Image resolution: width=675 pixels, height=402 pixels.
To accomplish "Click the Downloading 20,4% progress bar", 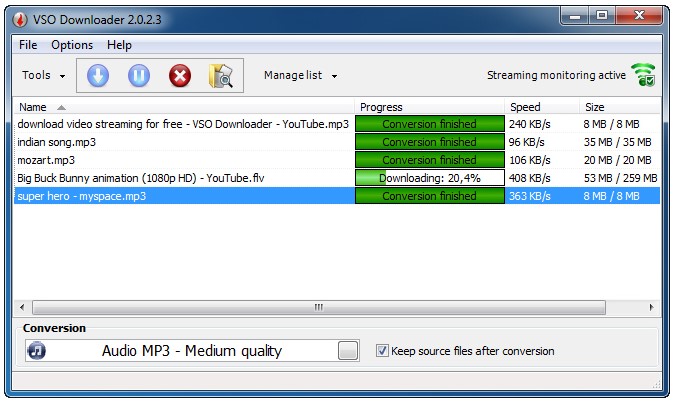I will (x=430, y=178).
